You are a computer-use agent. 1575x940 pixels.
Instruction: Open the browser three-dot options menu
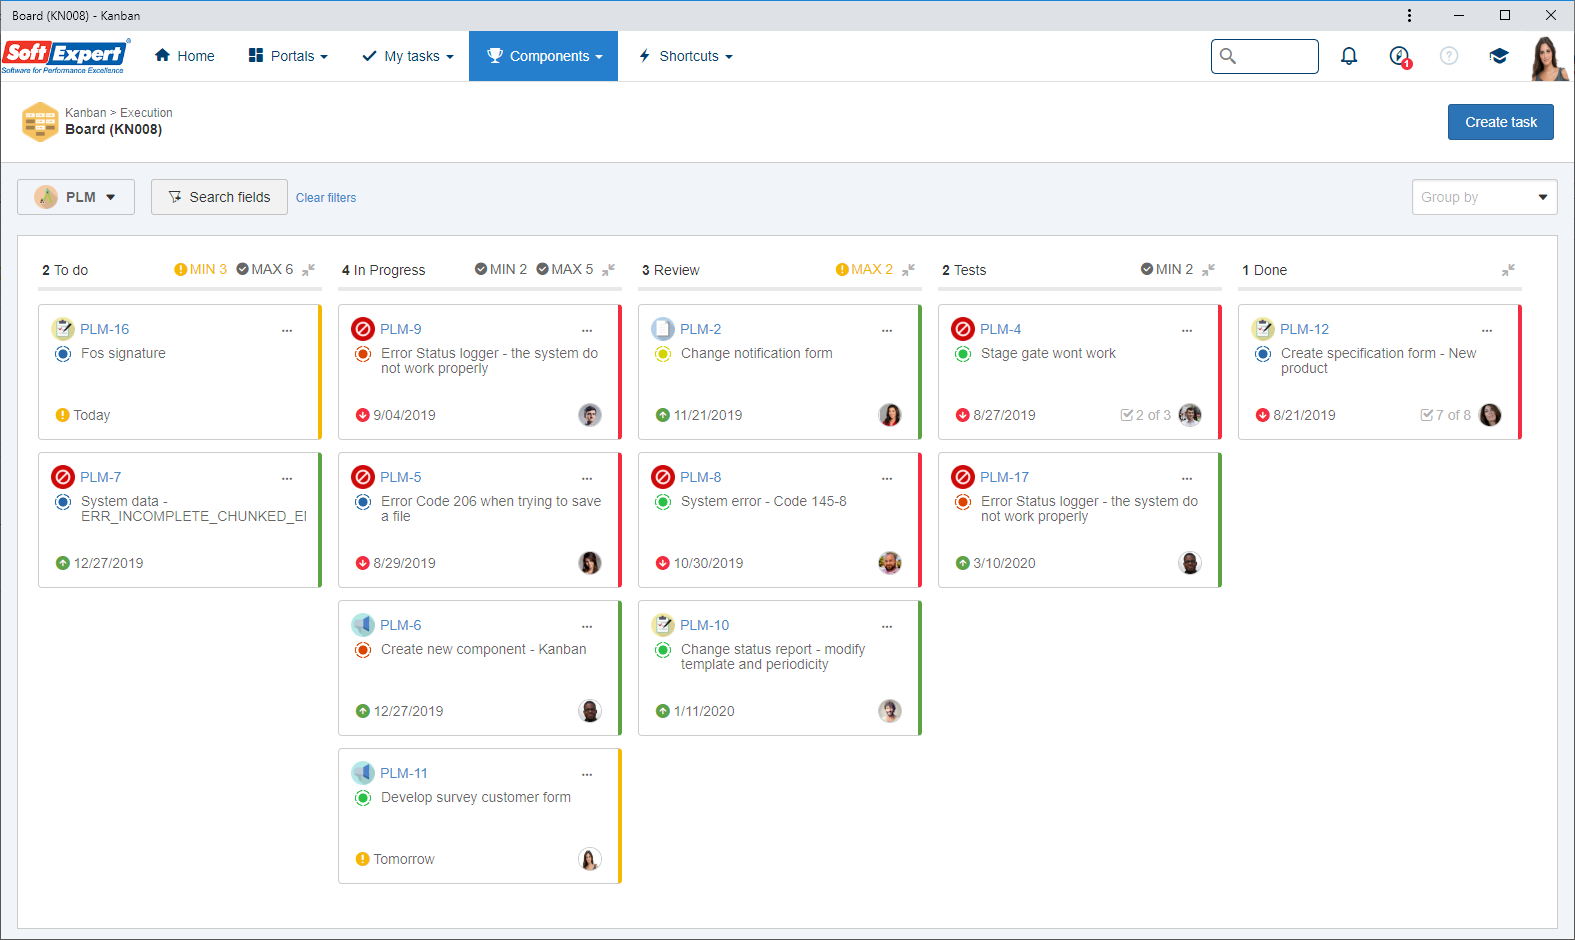point(1409,15)
